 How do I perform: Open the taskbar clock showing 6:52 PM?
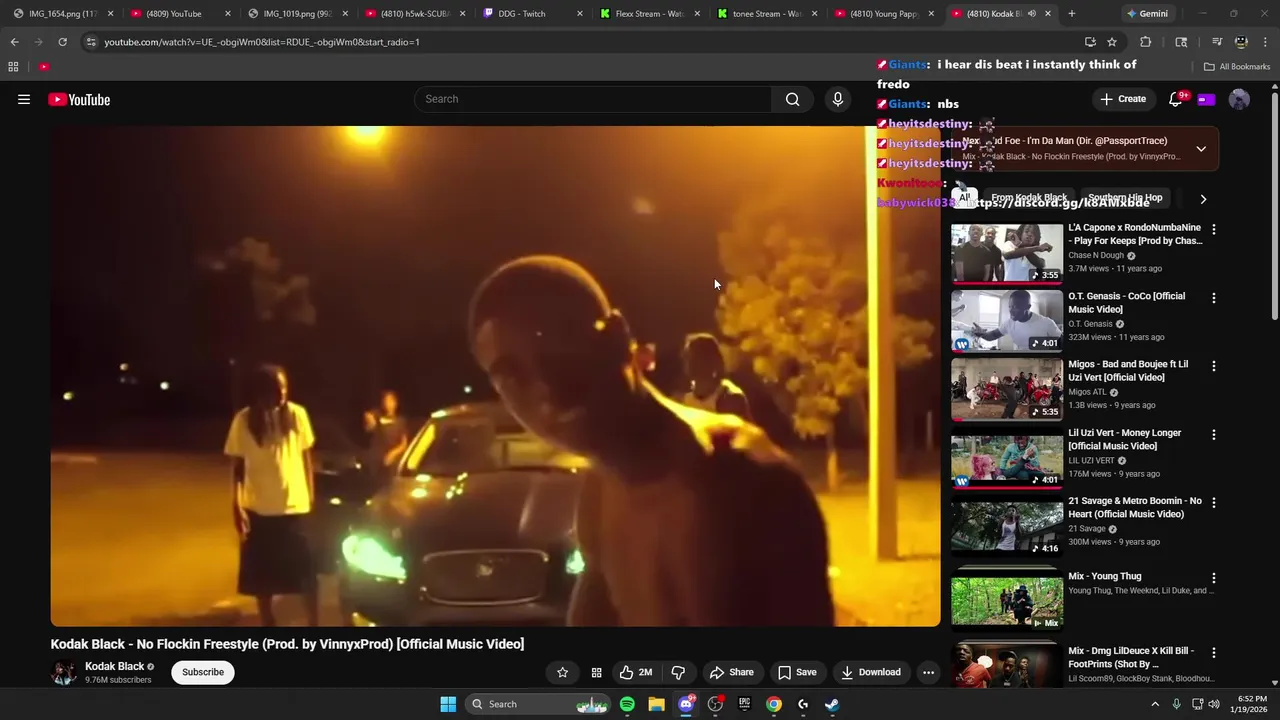pos(1252,704)
